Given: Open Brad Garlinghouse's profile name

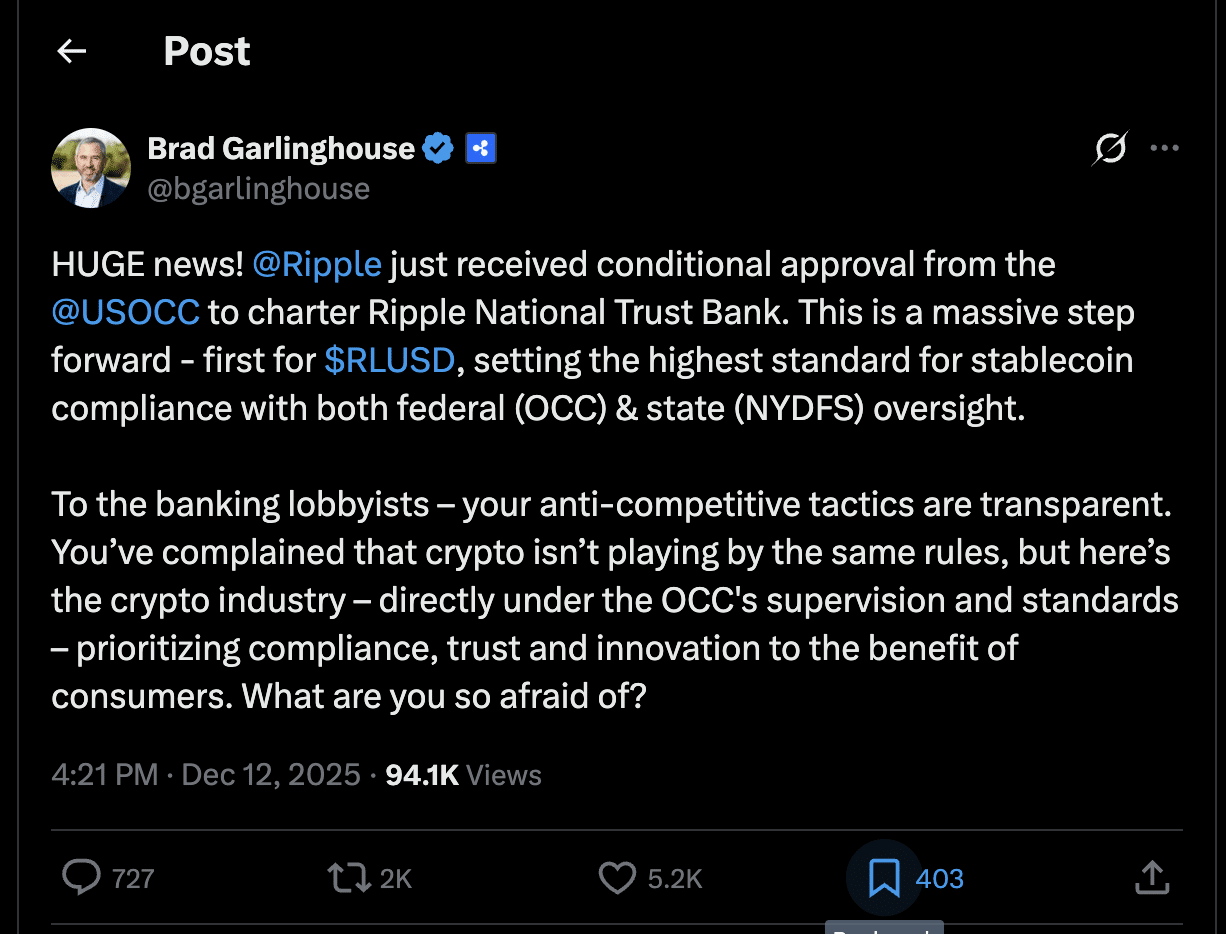Looking at the screenshot, I should pyautogui.click(x=281, y=149).
